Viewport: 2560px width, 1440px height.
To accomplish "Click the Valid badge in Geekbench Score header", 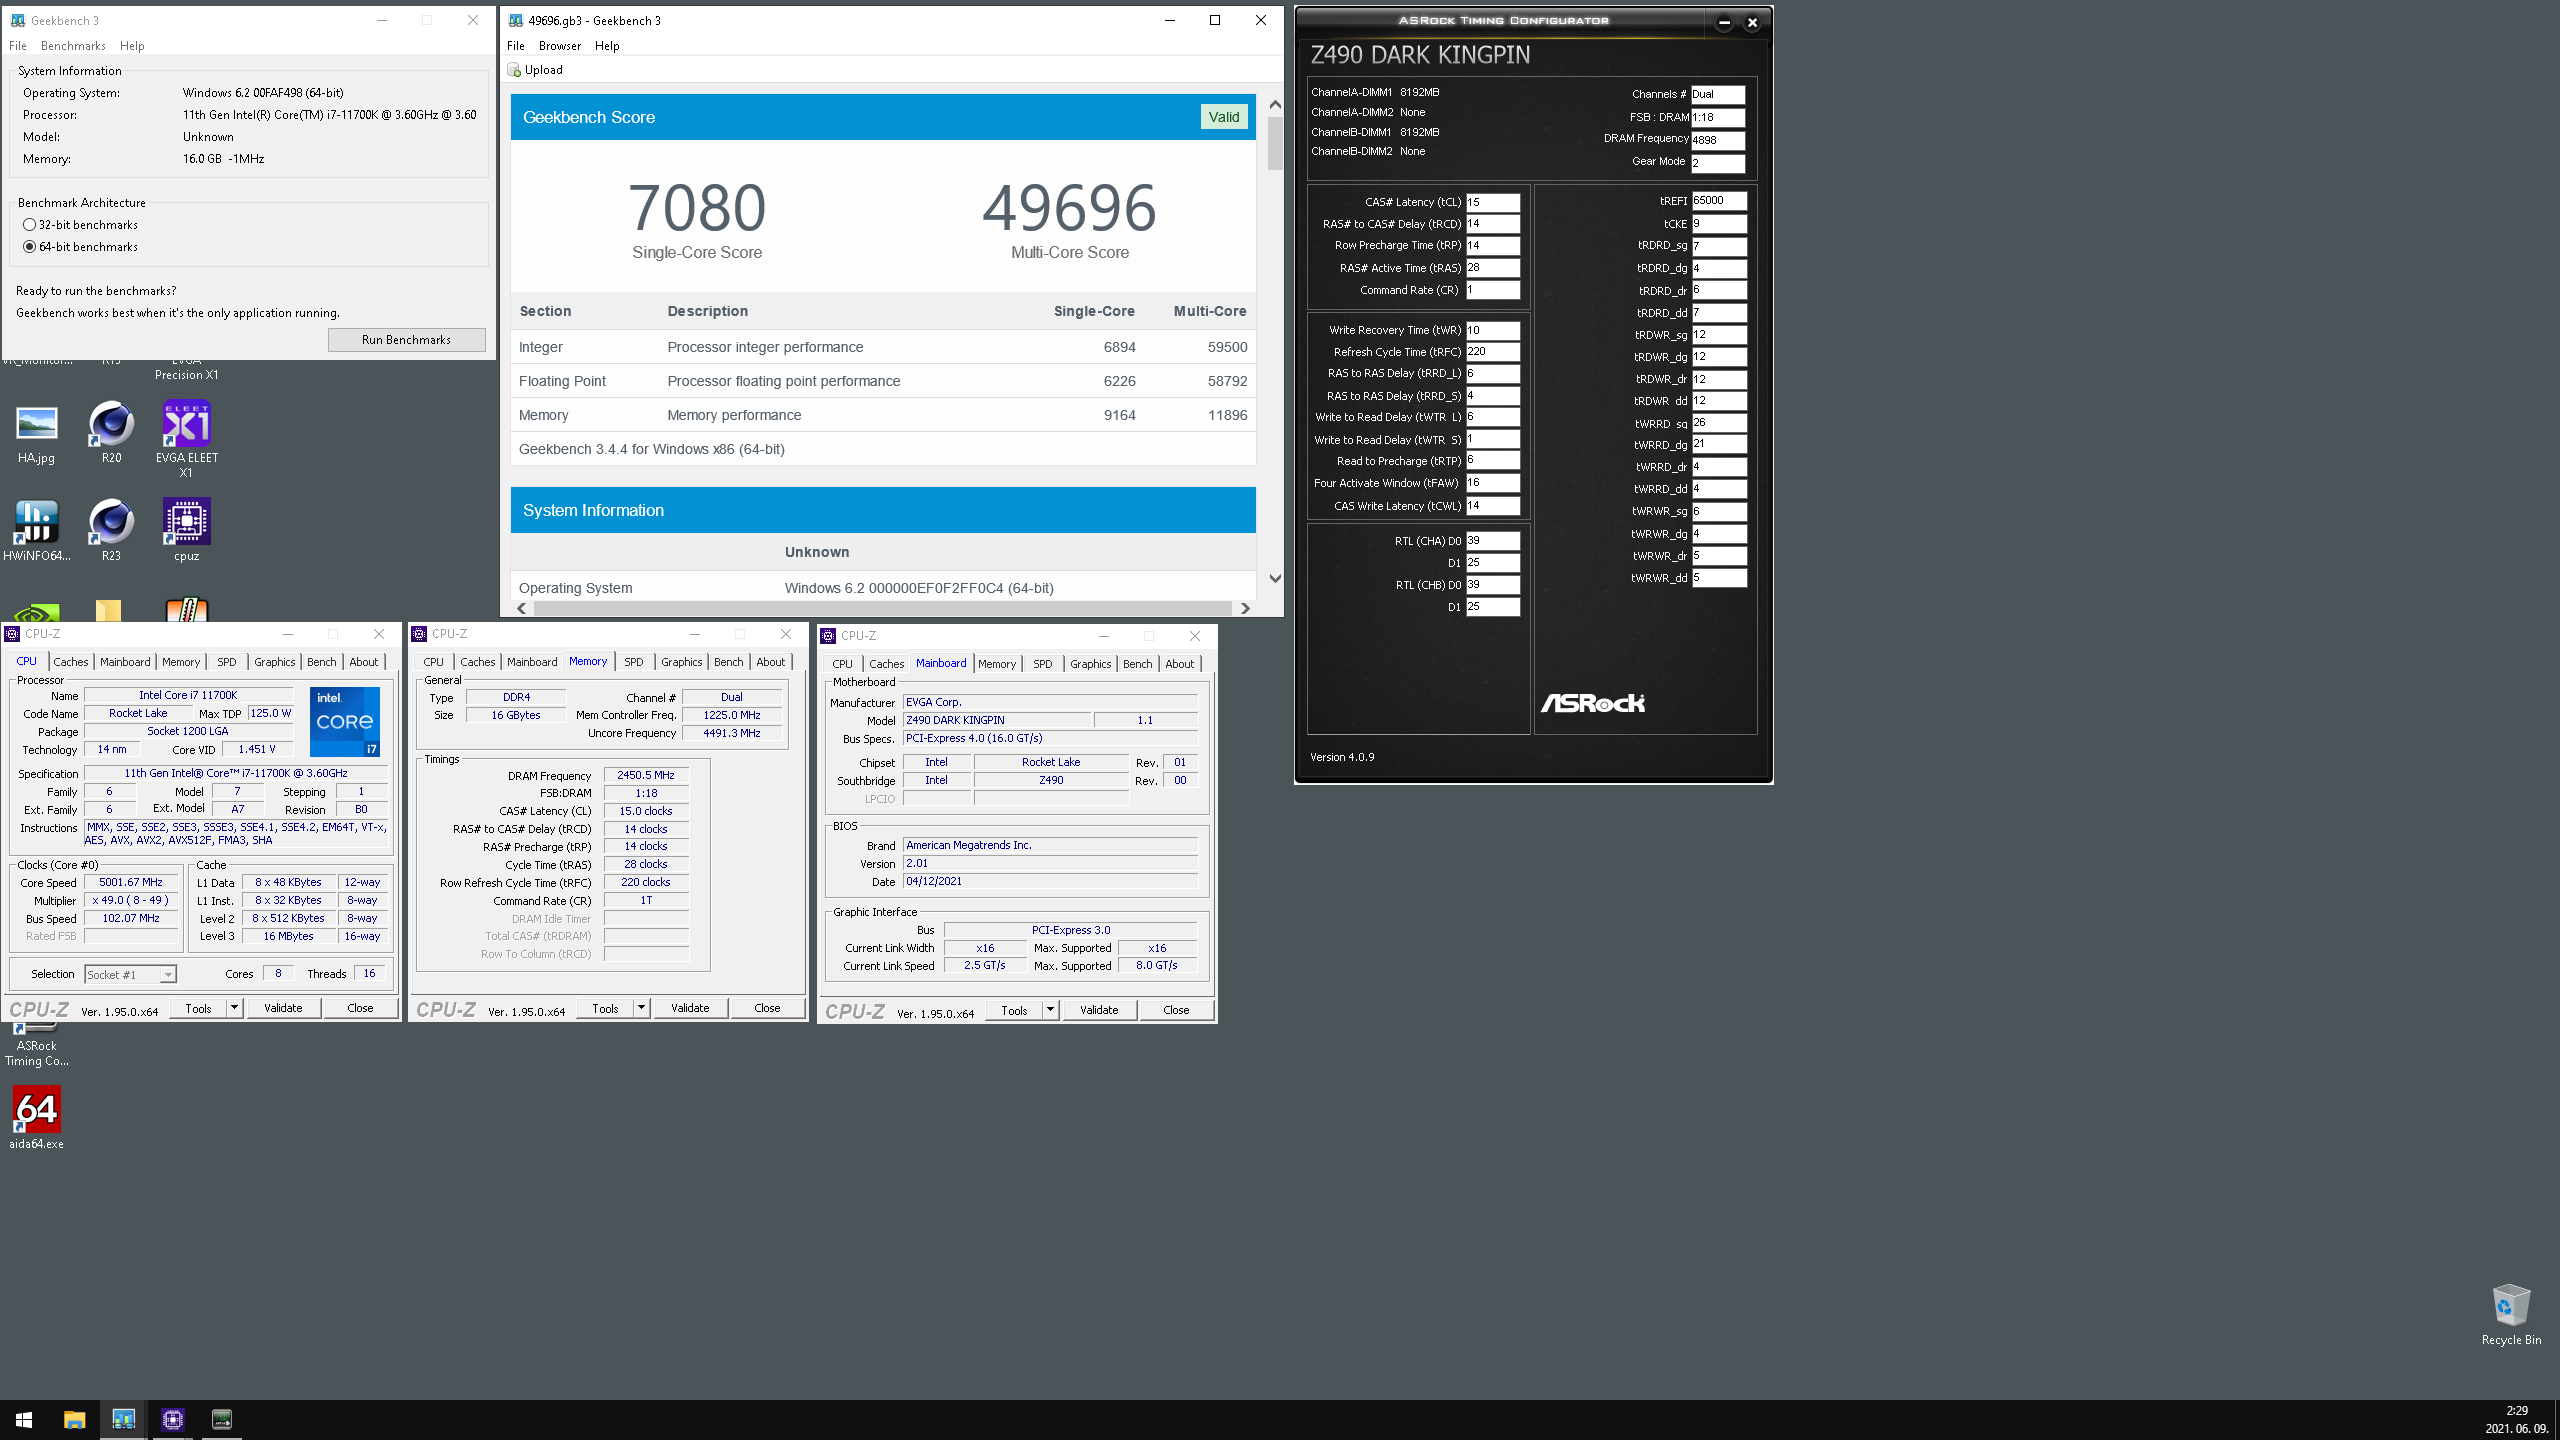I will (1224, 117).
